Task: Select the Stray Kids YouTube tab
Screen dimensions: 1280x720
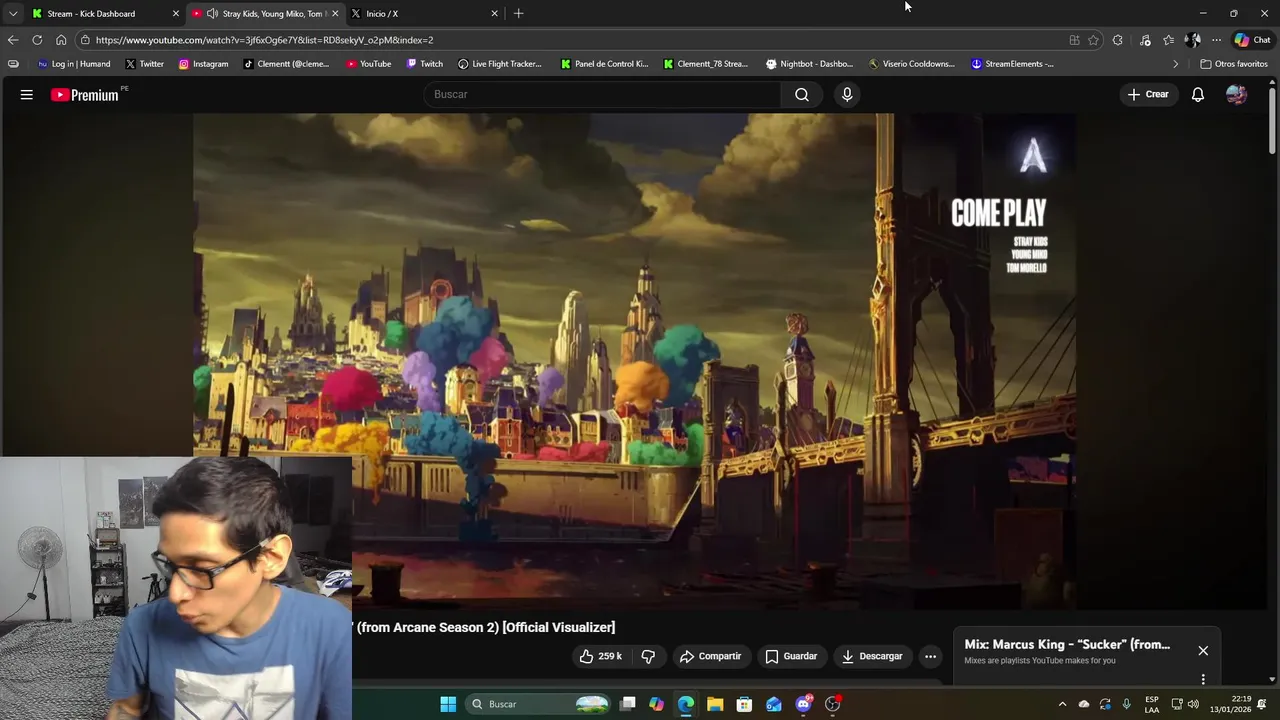Action: pyautogui.click(x=265, y=14)
